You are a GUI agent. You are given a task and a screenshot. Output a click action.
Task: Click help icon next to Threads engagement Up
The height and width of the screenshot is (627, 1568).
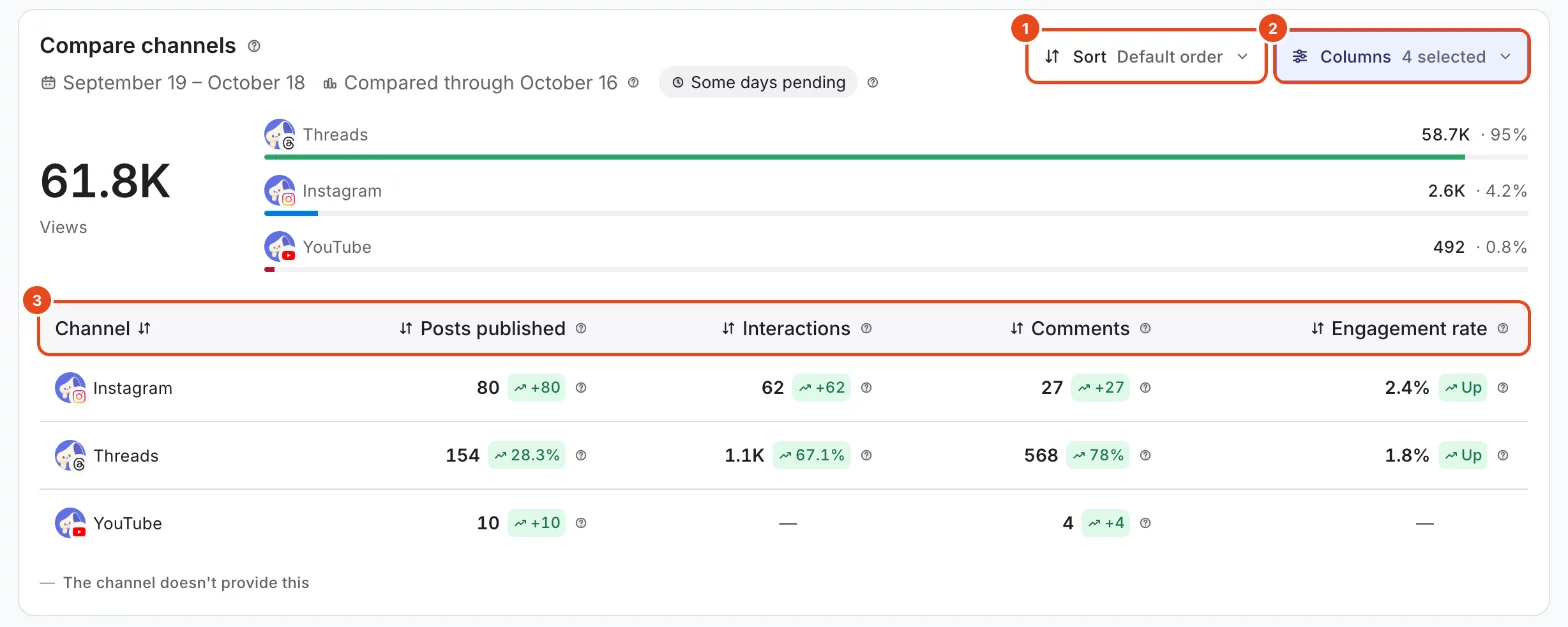click(1503, 456)
